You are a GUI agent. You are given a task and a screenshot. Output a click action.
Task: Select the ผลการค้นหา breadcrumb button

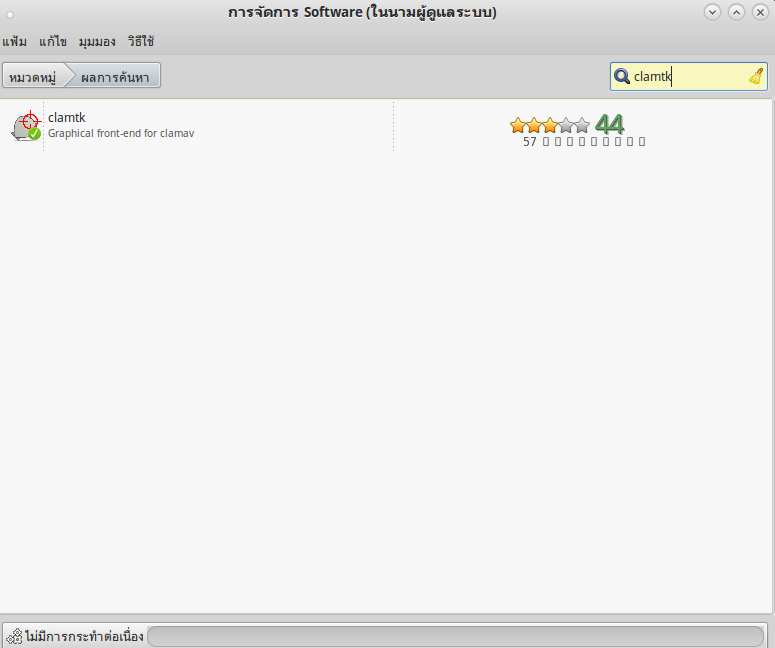[x=115, y=76]
